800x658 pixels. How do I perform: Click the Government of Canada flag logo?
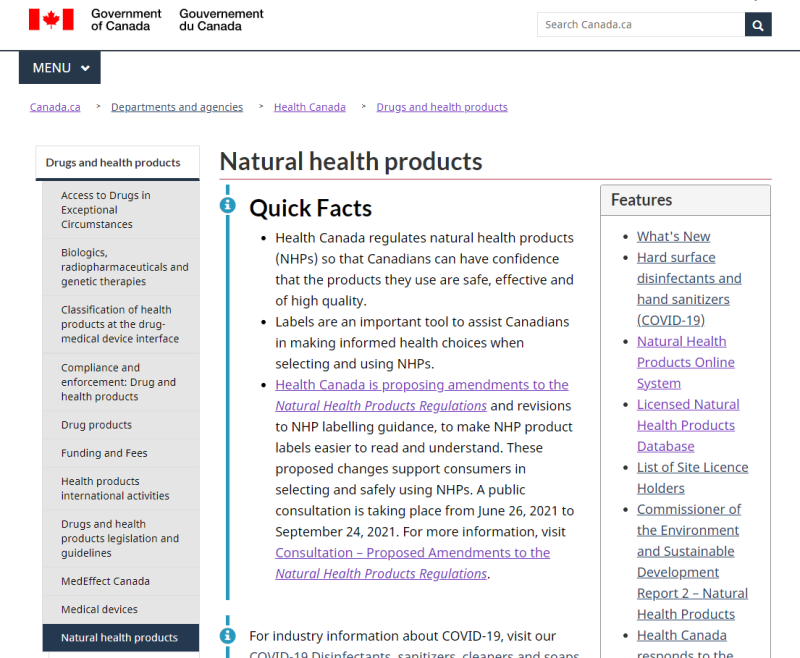click(x=51, y=19)
